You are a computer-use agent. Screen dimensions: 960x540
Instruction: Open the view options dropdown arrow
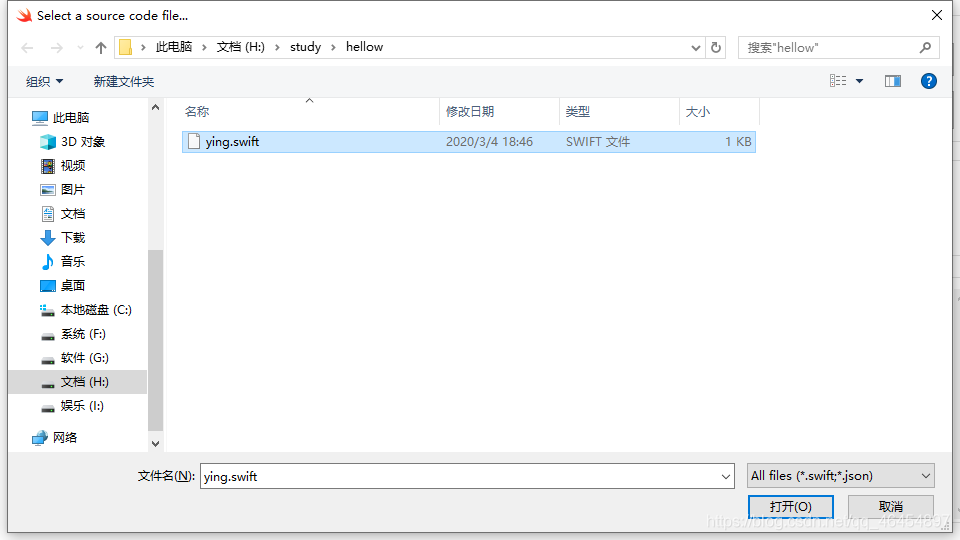(x=860, y=81)
